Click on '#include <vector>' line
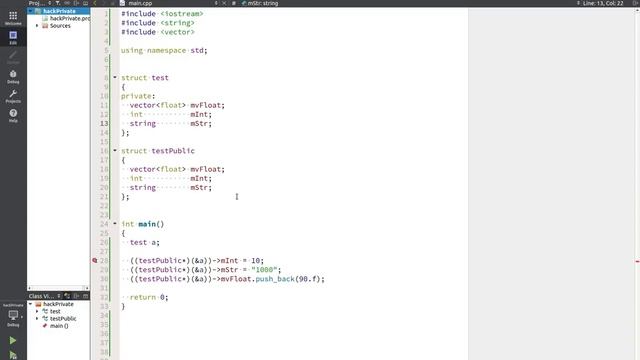640x360 pixels. (x=158, y=32)
